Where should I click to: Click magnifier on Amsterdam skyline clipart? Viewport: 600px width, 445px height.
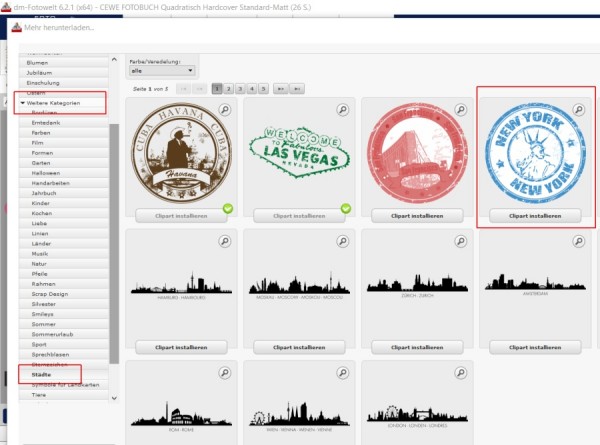point(579,241)
